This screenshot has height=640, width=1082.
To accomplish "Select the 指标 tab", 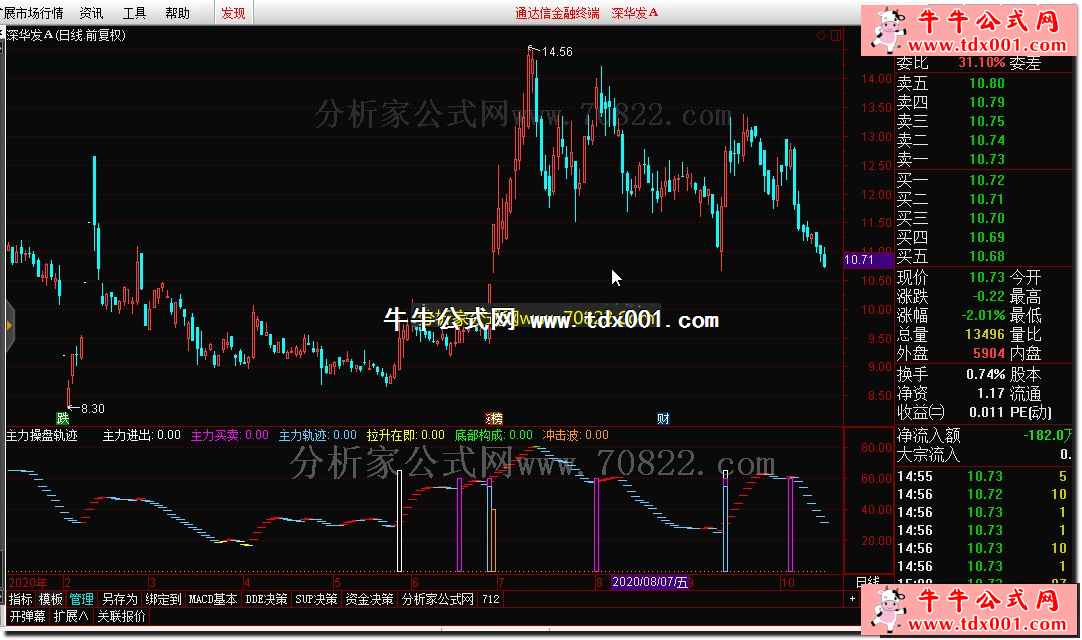I will [x=21, y=599].
